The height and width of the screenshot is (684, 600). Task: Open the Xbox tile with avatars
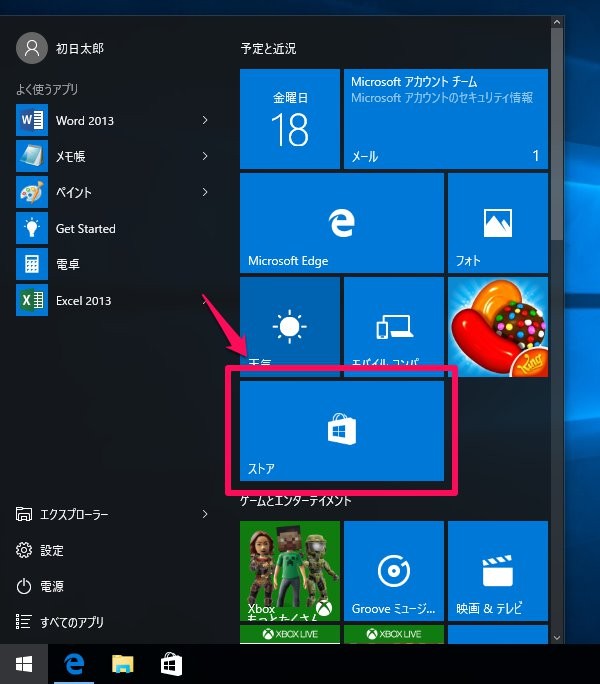coord(290,571)
